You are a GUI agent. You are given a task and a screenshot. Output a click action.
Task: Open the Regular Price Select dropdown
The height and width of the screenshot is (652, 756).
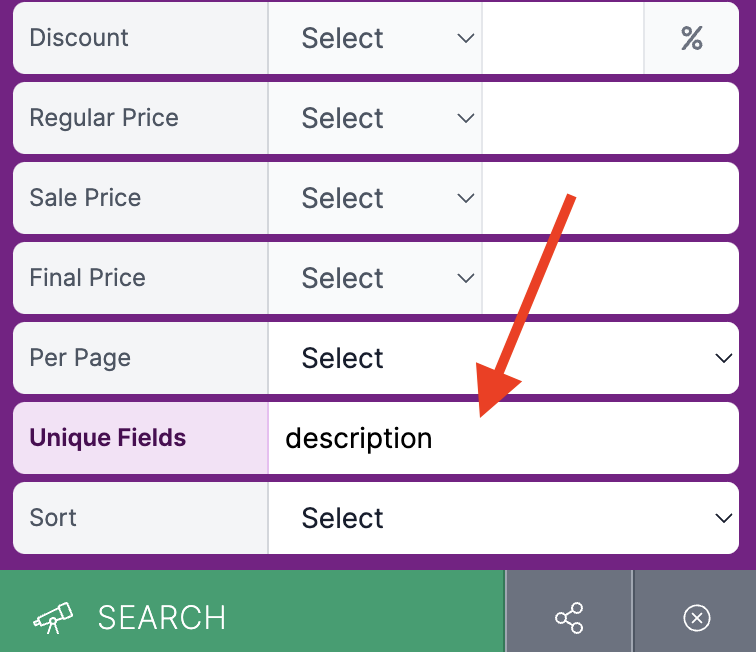tap(375, 118)
